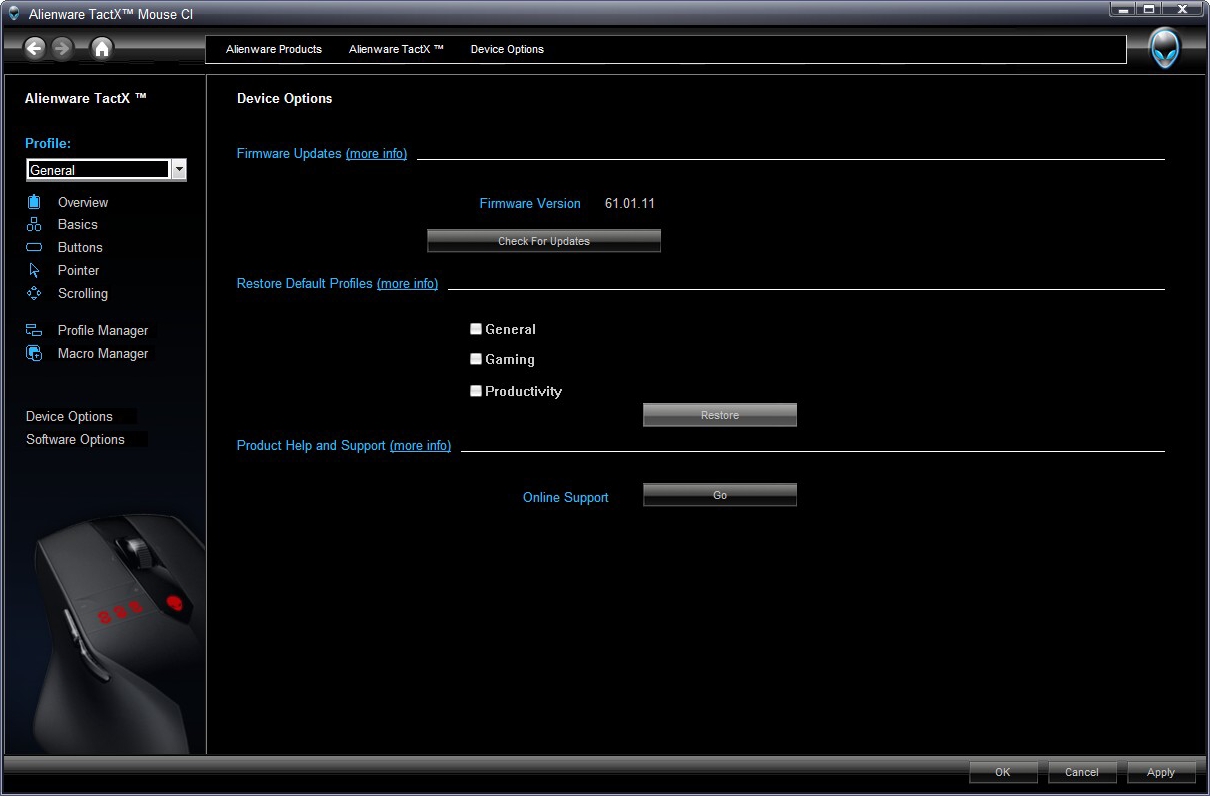Click the Buttons sidebar icon
The width and height of the screenshot is (1210, 796).
(34, 247)
